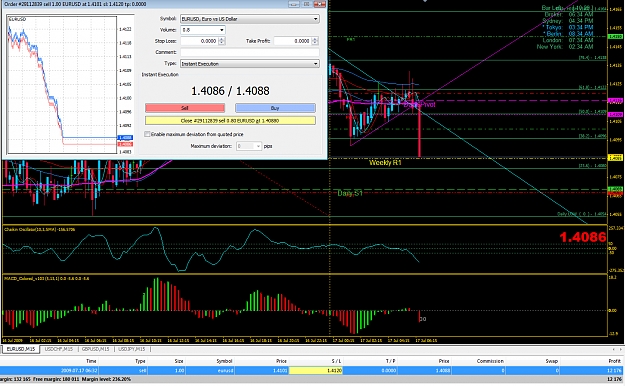
Task: Click the Weekly R1 label on the chart
Action: coord(385,163)
